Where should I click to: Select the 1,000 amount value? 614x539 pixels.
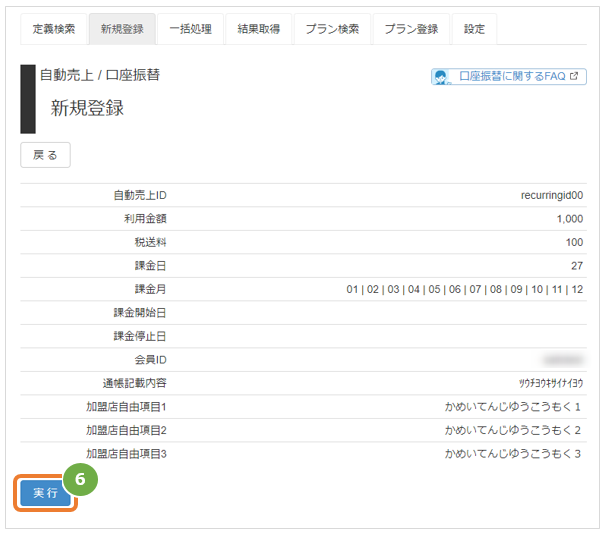coord(570,219)
